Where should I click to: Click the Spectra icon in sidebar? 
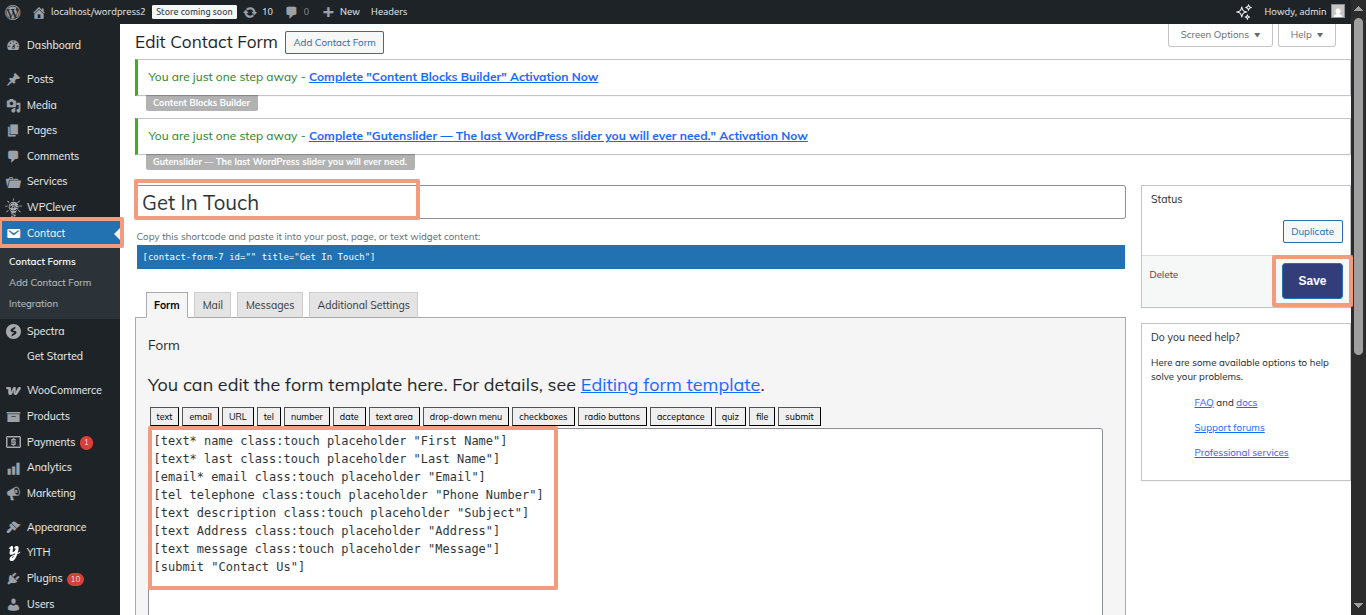[x=13, y=331]
